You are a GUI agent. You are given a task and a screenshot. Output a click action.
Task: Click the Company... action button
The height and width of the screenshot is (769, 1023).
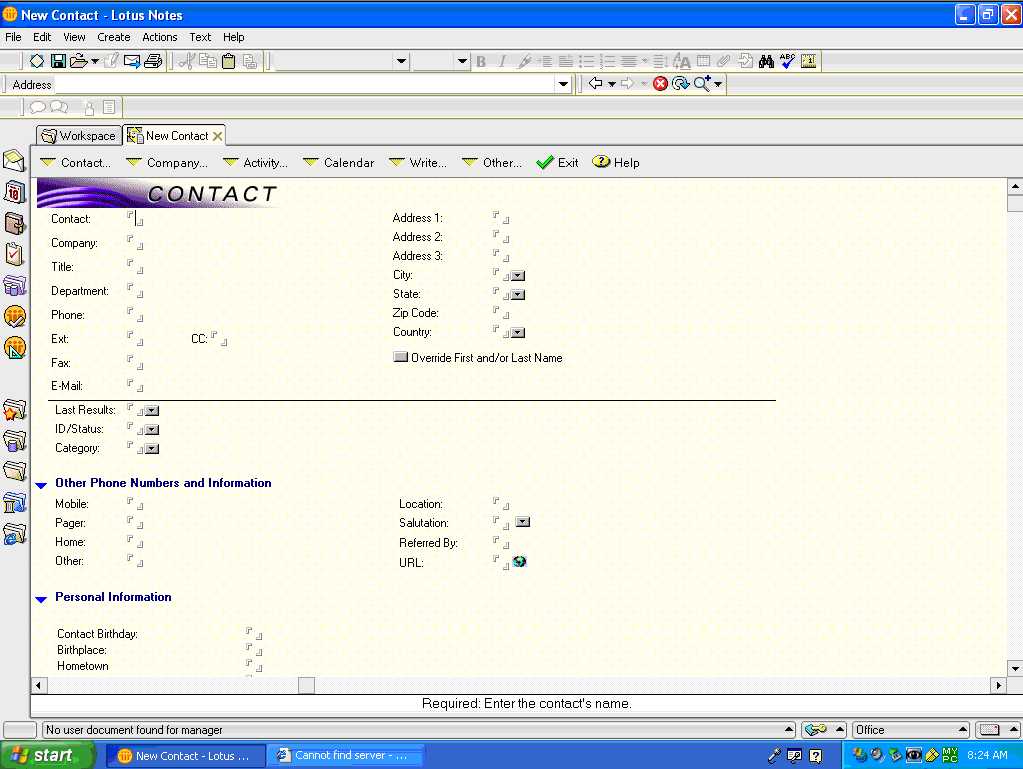pyautogui.click(x=167, y=162)
